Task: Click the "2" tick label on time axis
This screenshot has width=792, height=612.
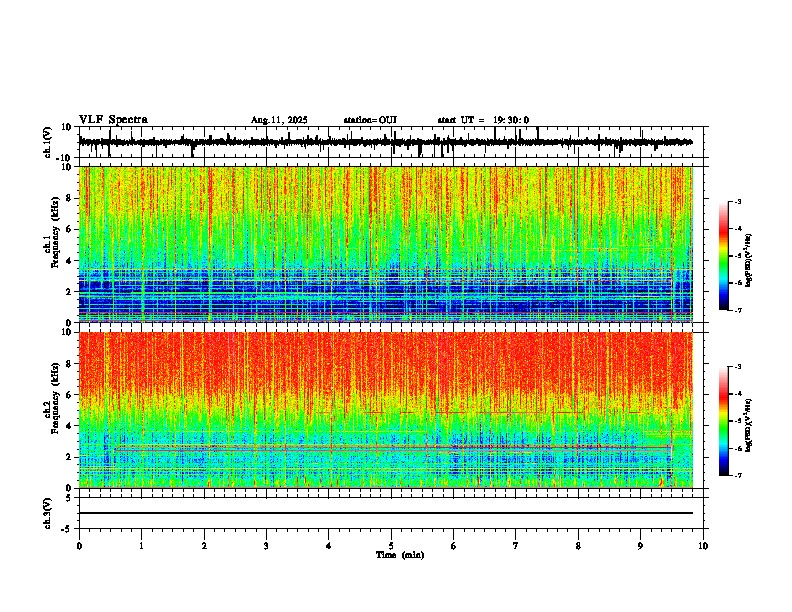Action: click(x=204, y=546)
